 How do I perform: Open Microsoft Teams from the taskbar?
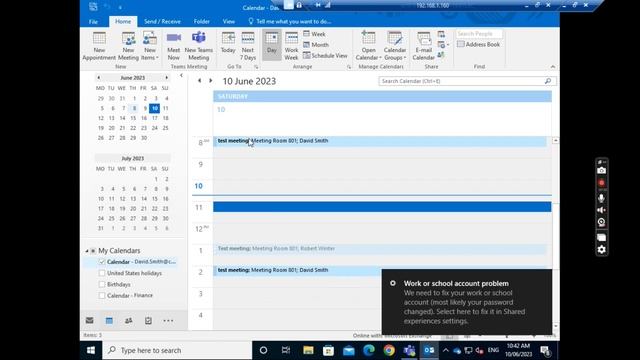409,350
